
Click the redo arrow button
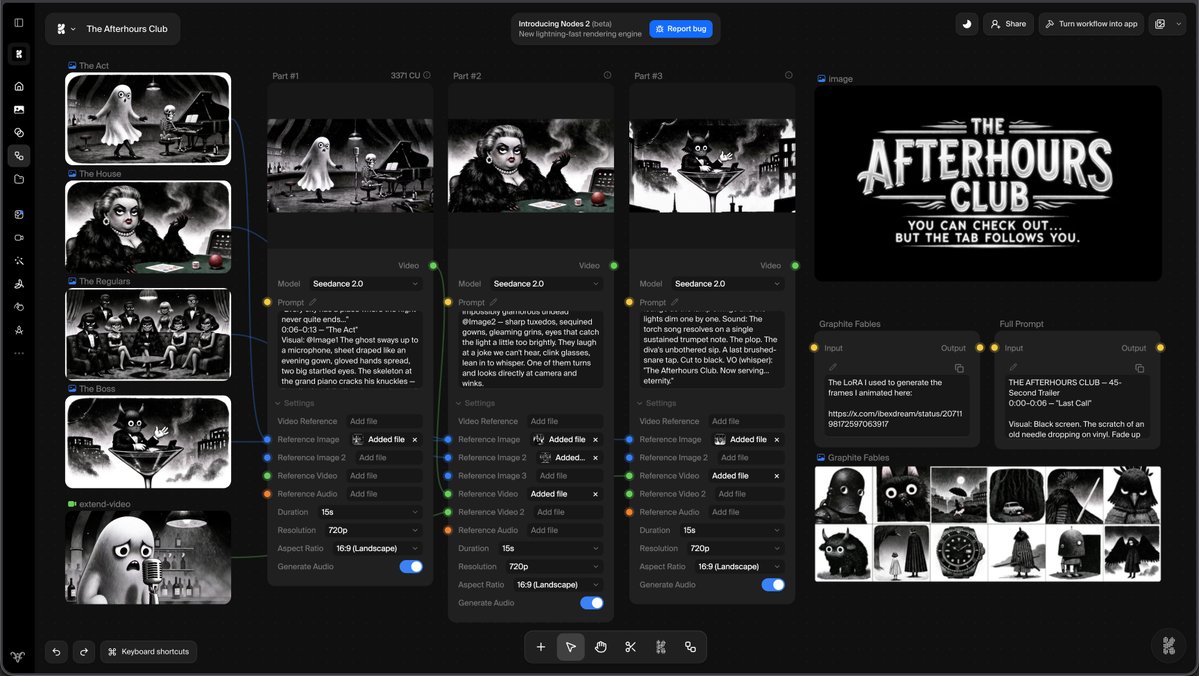coord(84,652)
